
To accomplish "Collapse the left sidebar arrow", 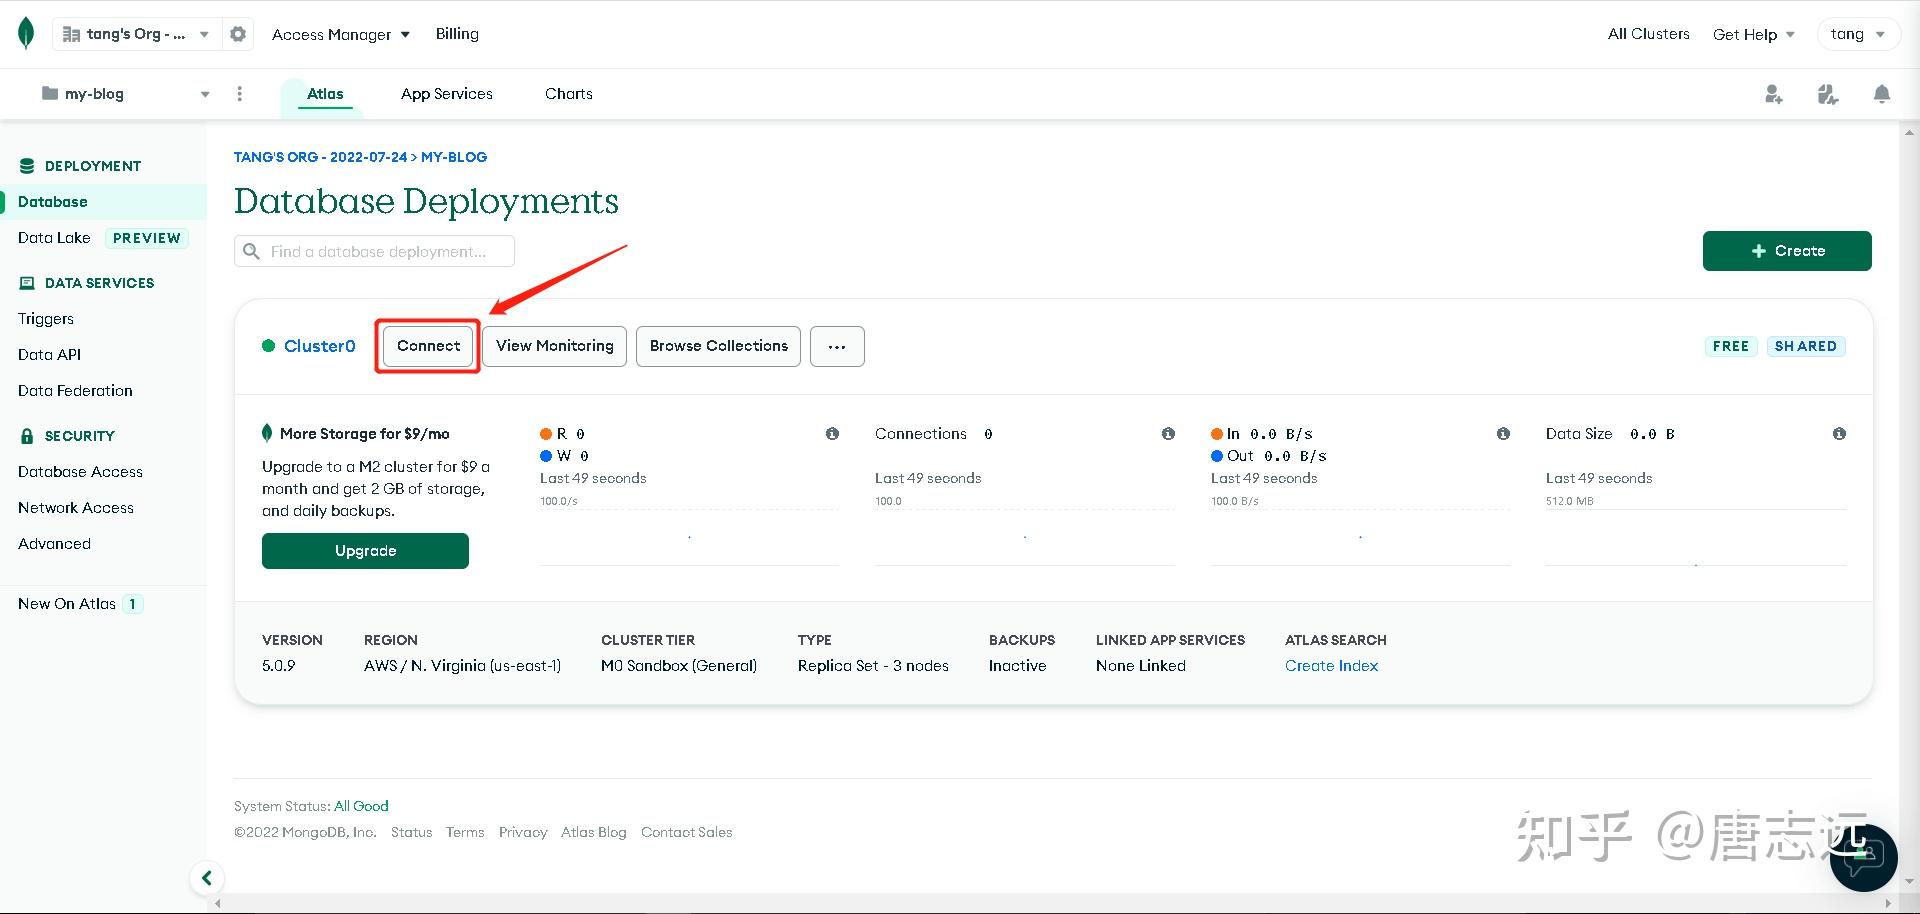I will coord(206,878).
